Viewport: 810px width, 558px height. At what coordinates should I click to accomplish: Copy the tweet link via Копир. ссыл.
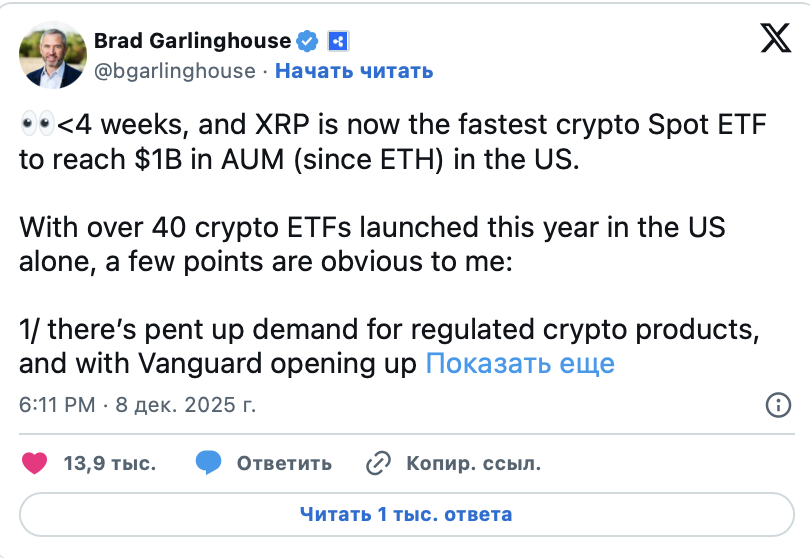tap(473, 464)
